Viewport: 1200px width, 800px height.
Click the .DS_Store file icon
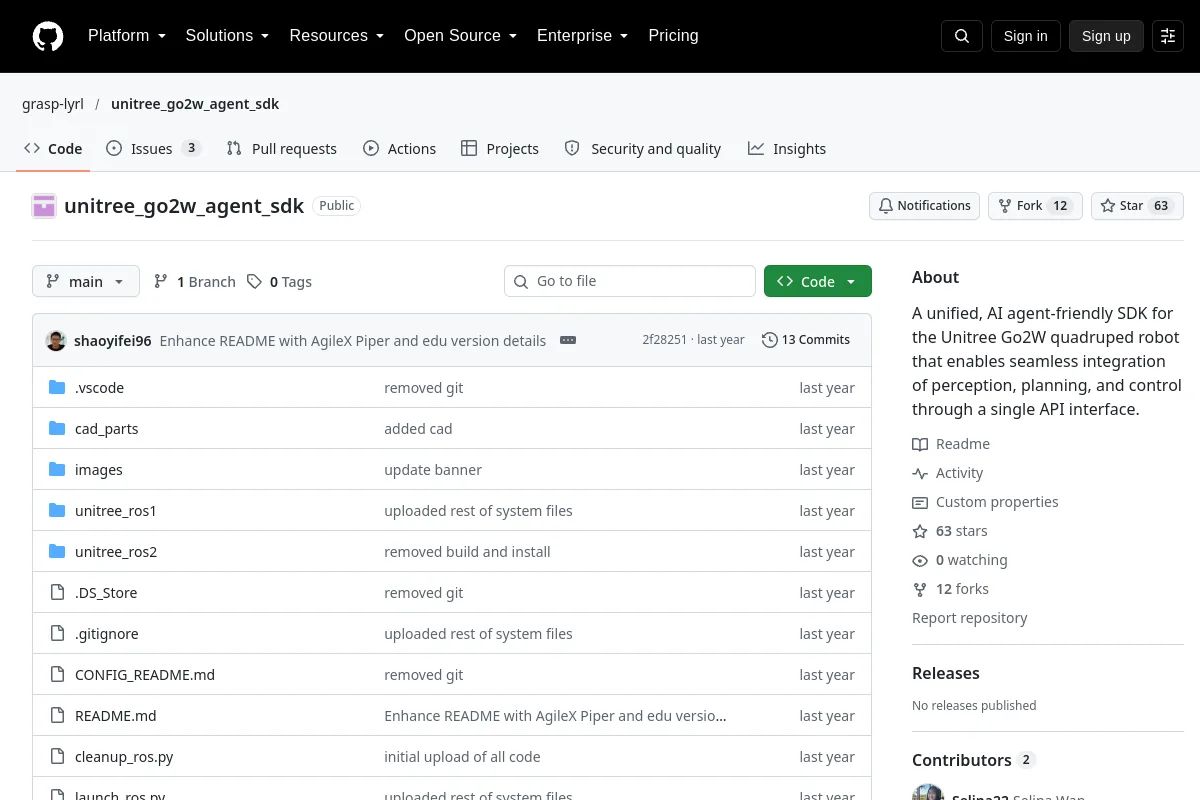coord(57,593)
